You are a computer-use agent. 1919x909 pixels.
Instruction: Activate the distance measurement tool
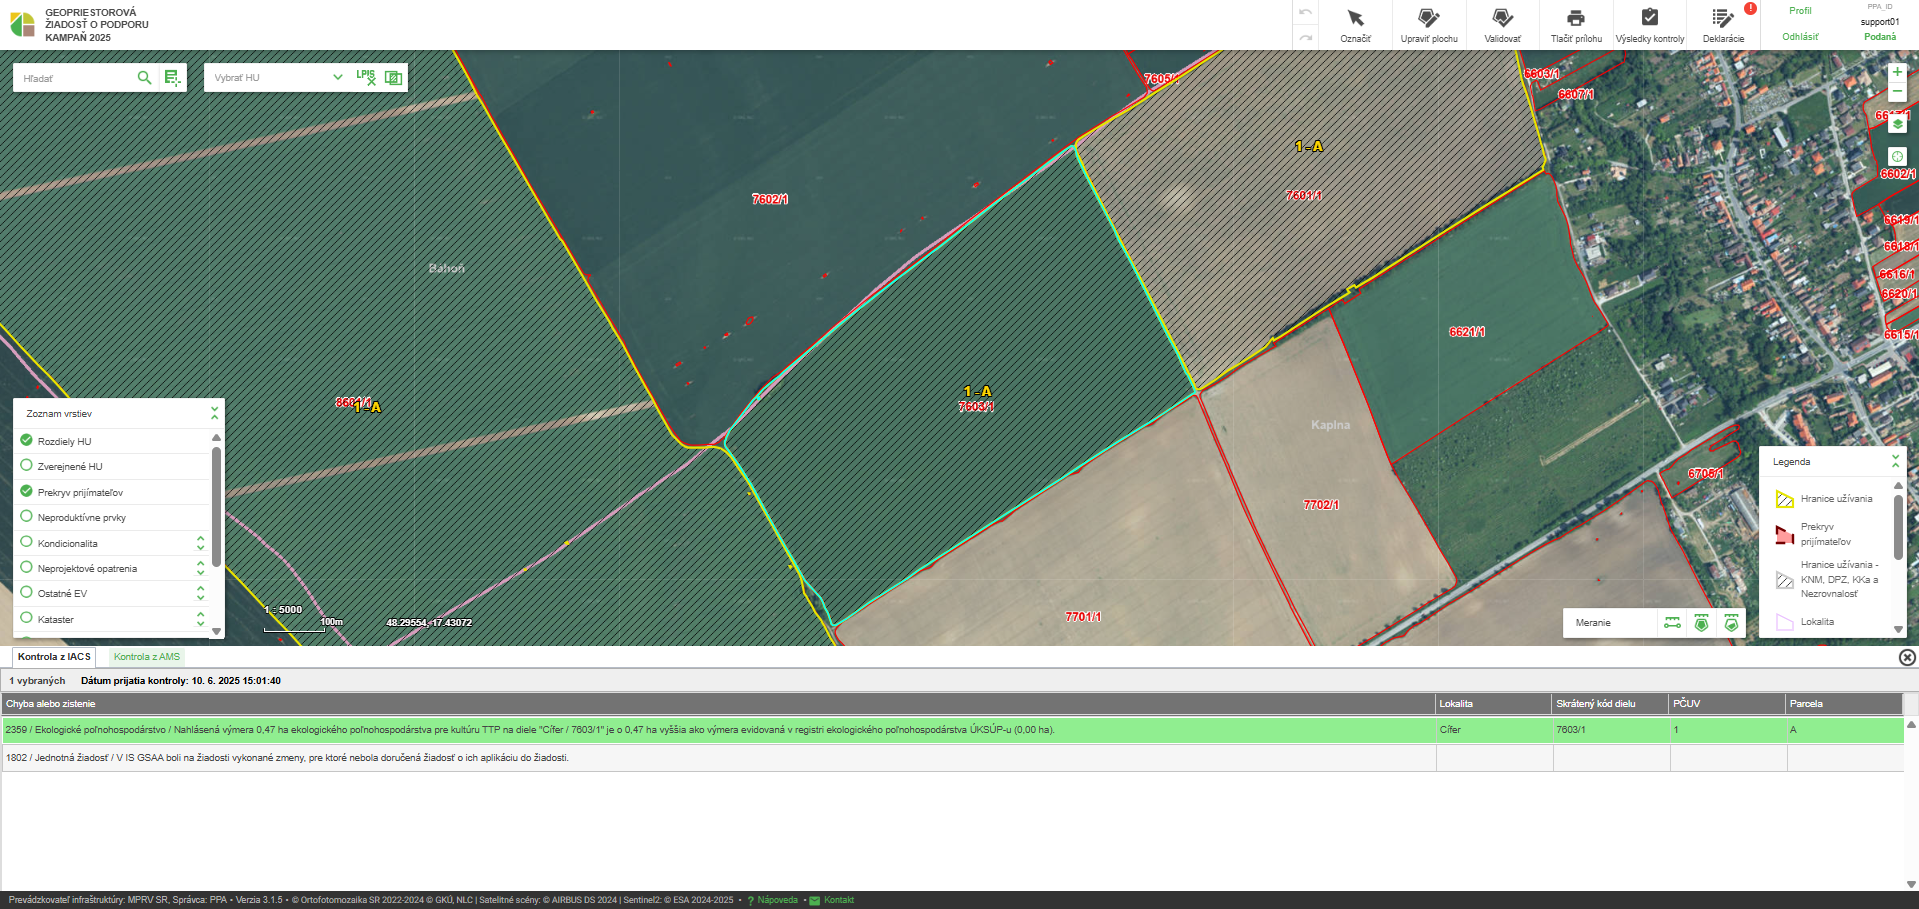pyautogui.click(x=1672, y=623)
